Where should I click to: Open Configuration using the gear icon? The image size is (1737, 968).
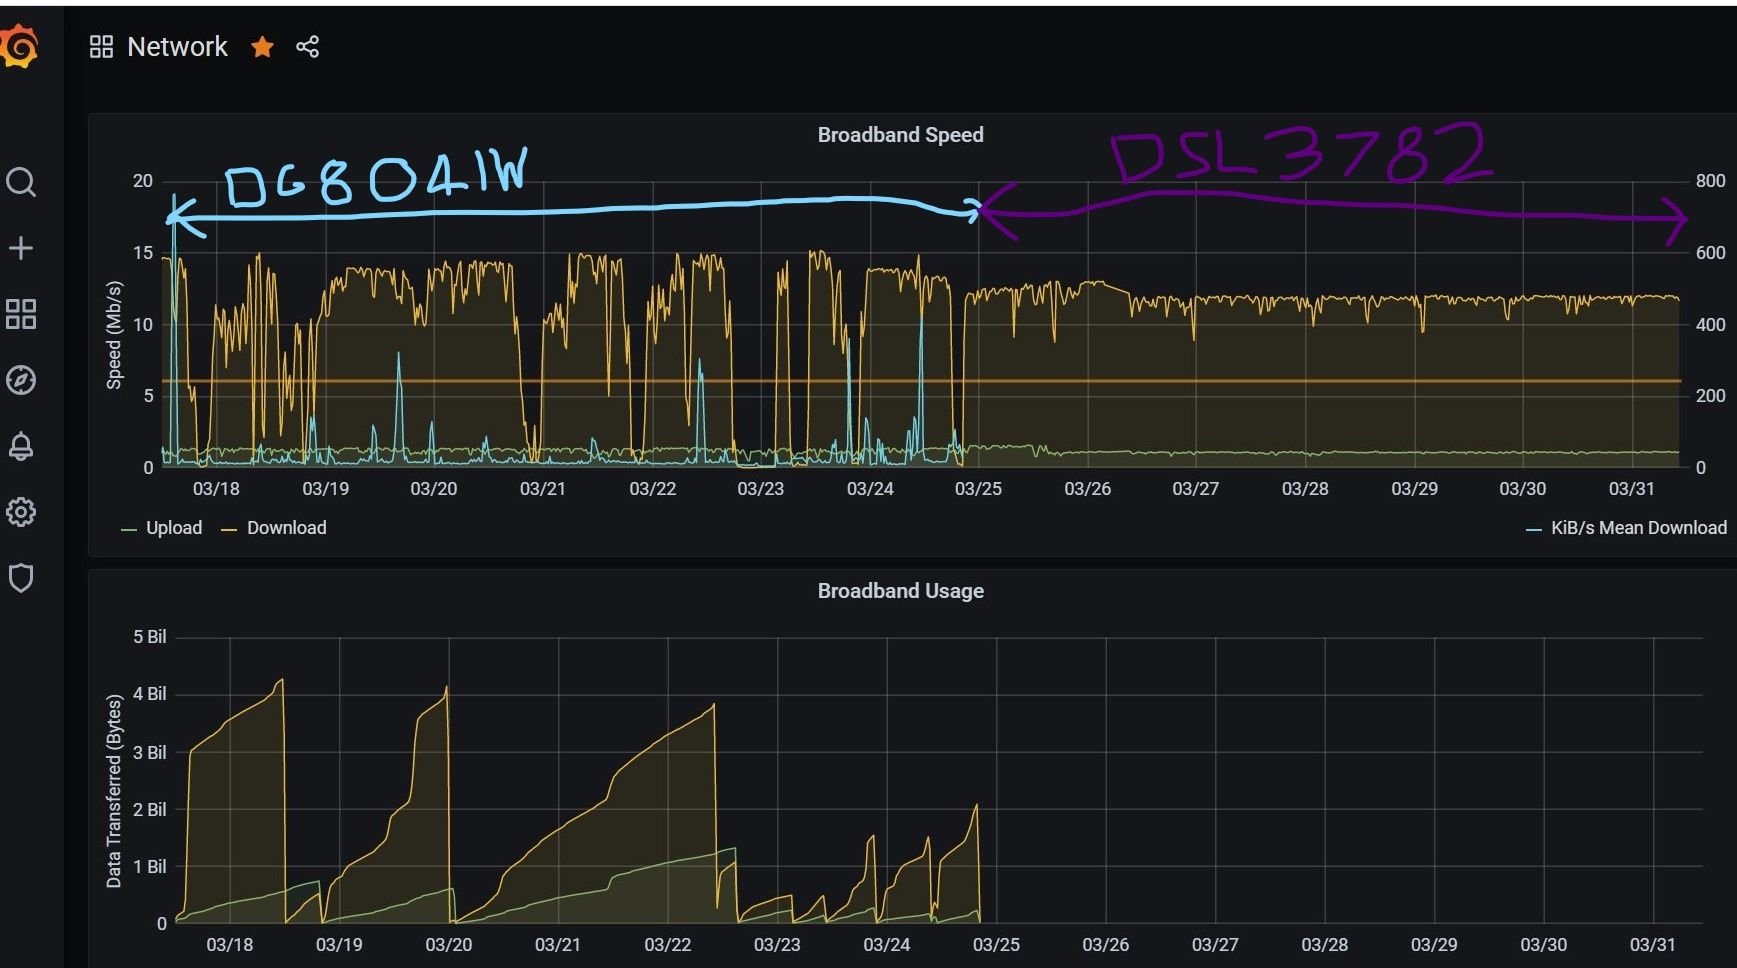[x=21, y=512]
